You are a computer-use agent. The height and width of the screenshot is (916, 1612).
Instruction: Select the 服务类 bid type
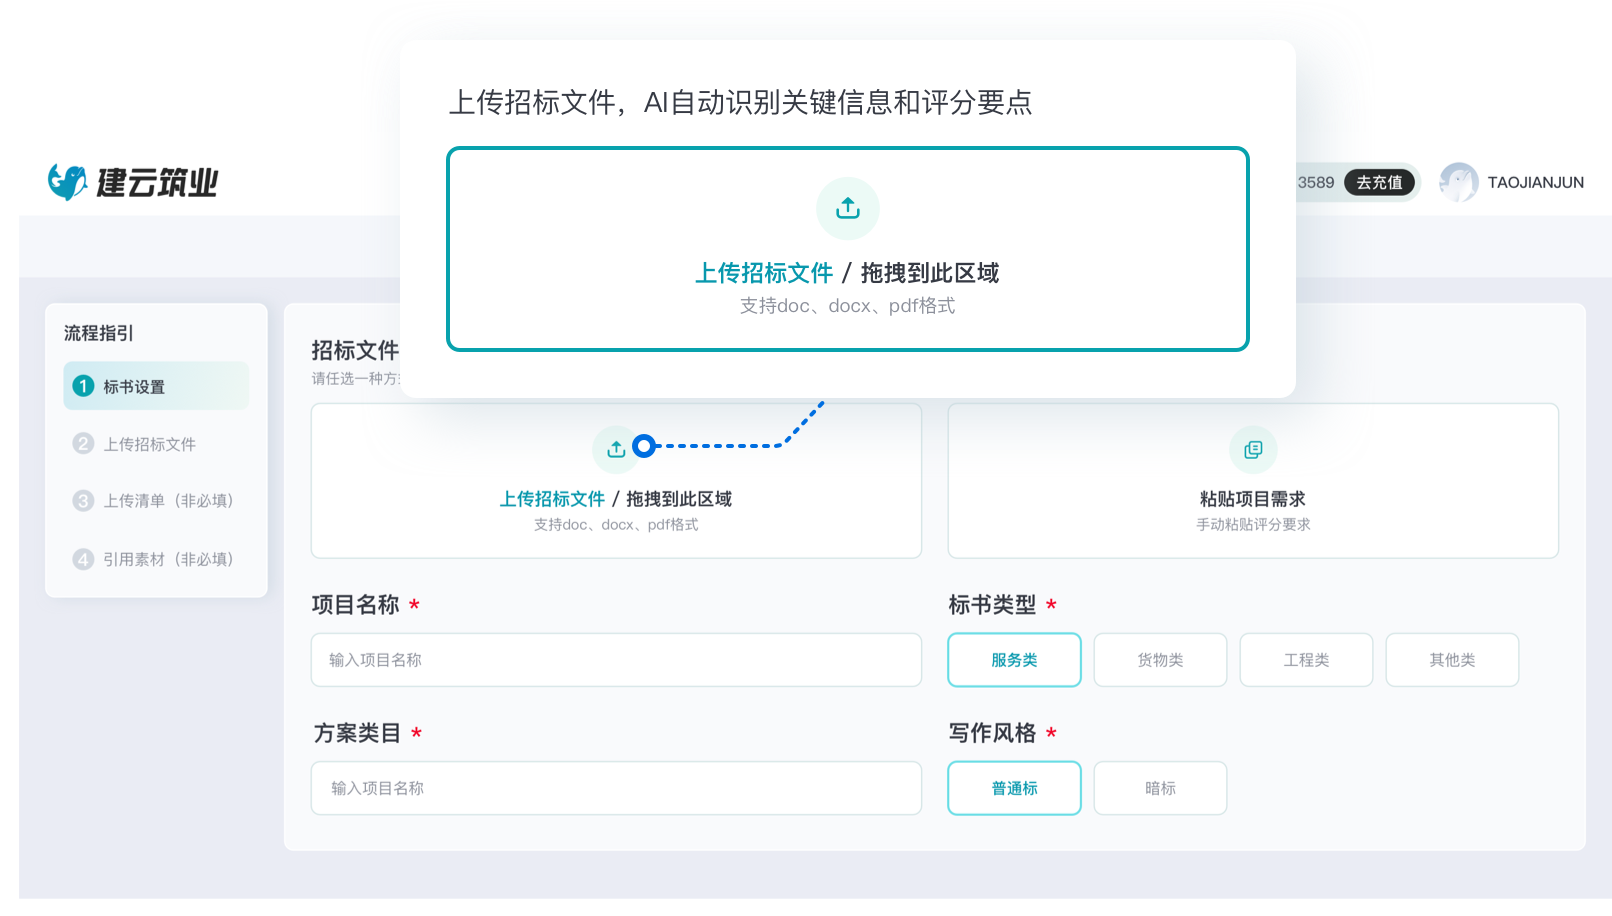coord(1014,660)
